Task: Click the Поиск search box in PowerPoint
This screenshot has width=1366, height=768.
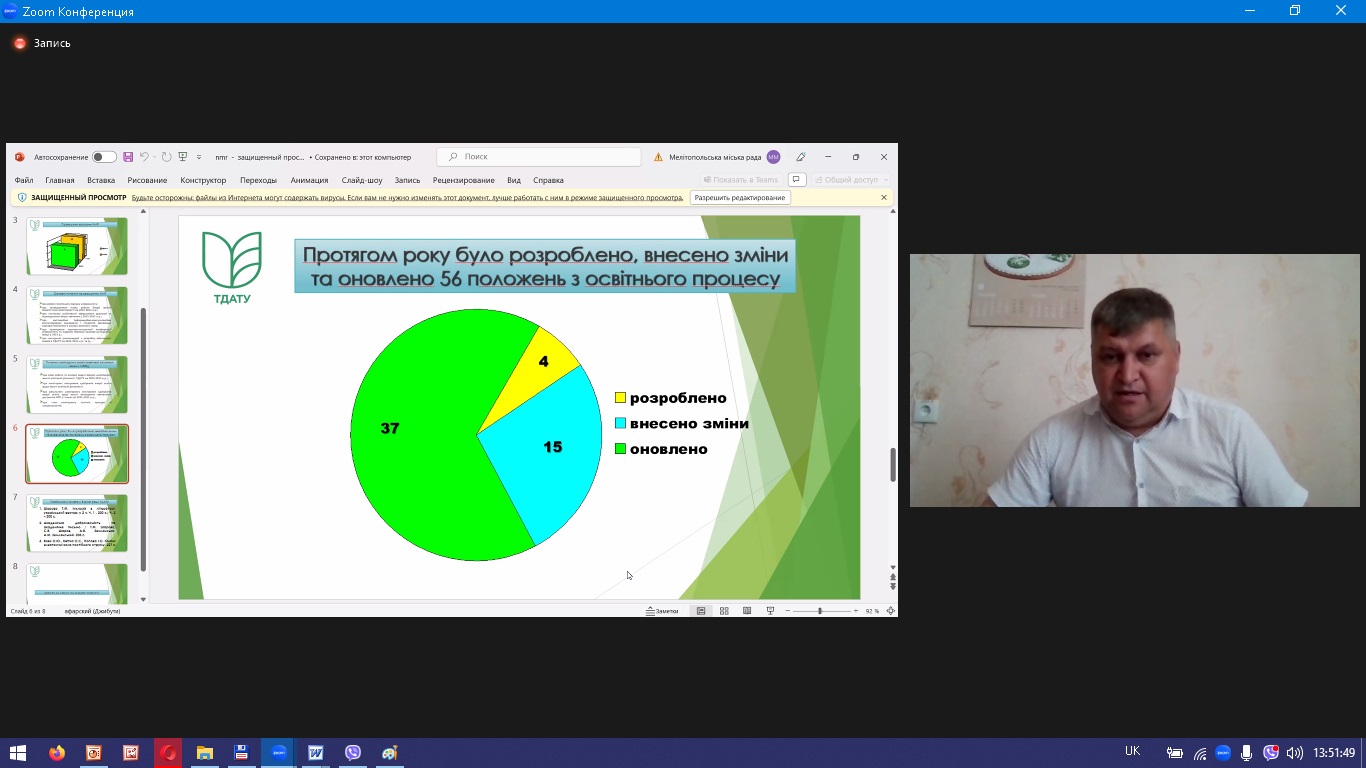Action: point(539,157)
